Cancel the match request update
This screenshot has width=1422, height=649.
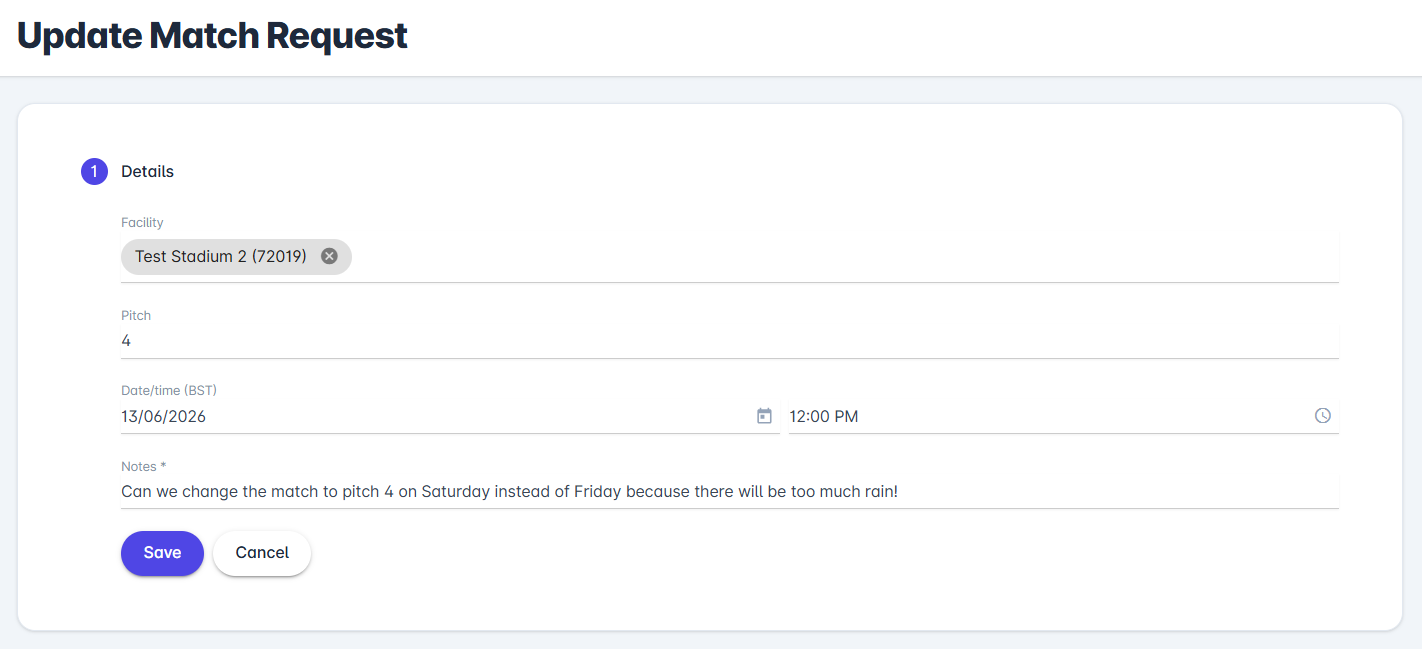coord(262,553)
